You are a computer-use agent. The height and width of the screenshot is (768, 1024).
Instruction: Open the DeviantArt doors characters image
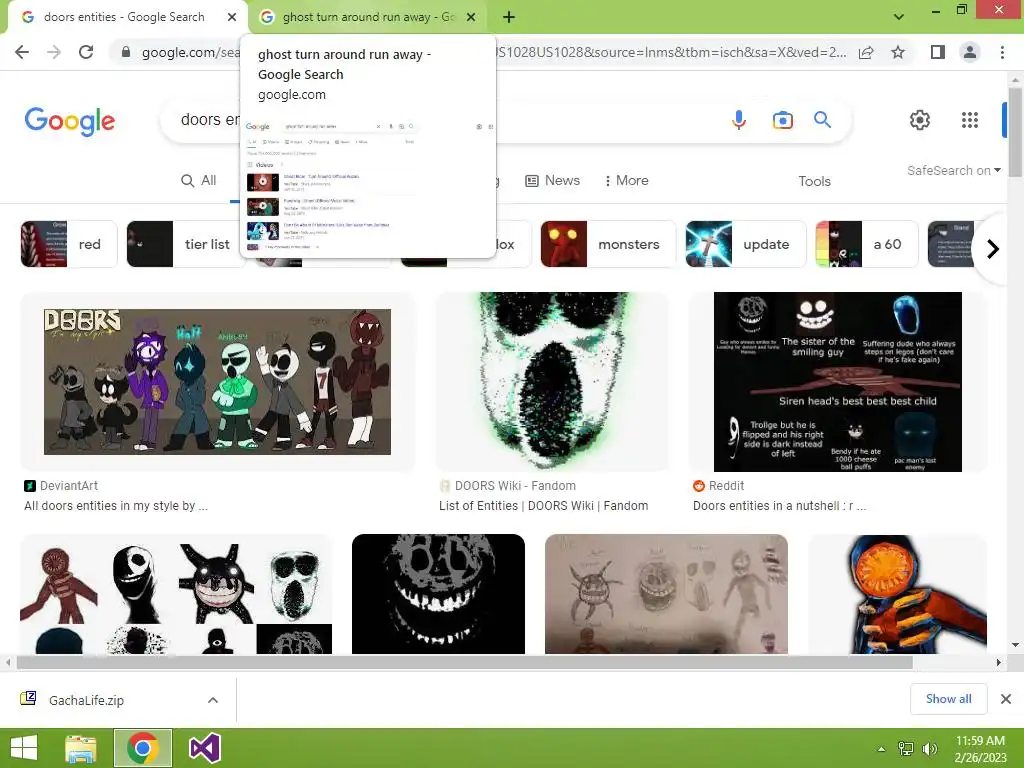tap(217, 381)
